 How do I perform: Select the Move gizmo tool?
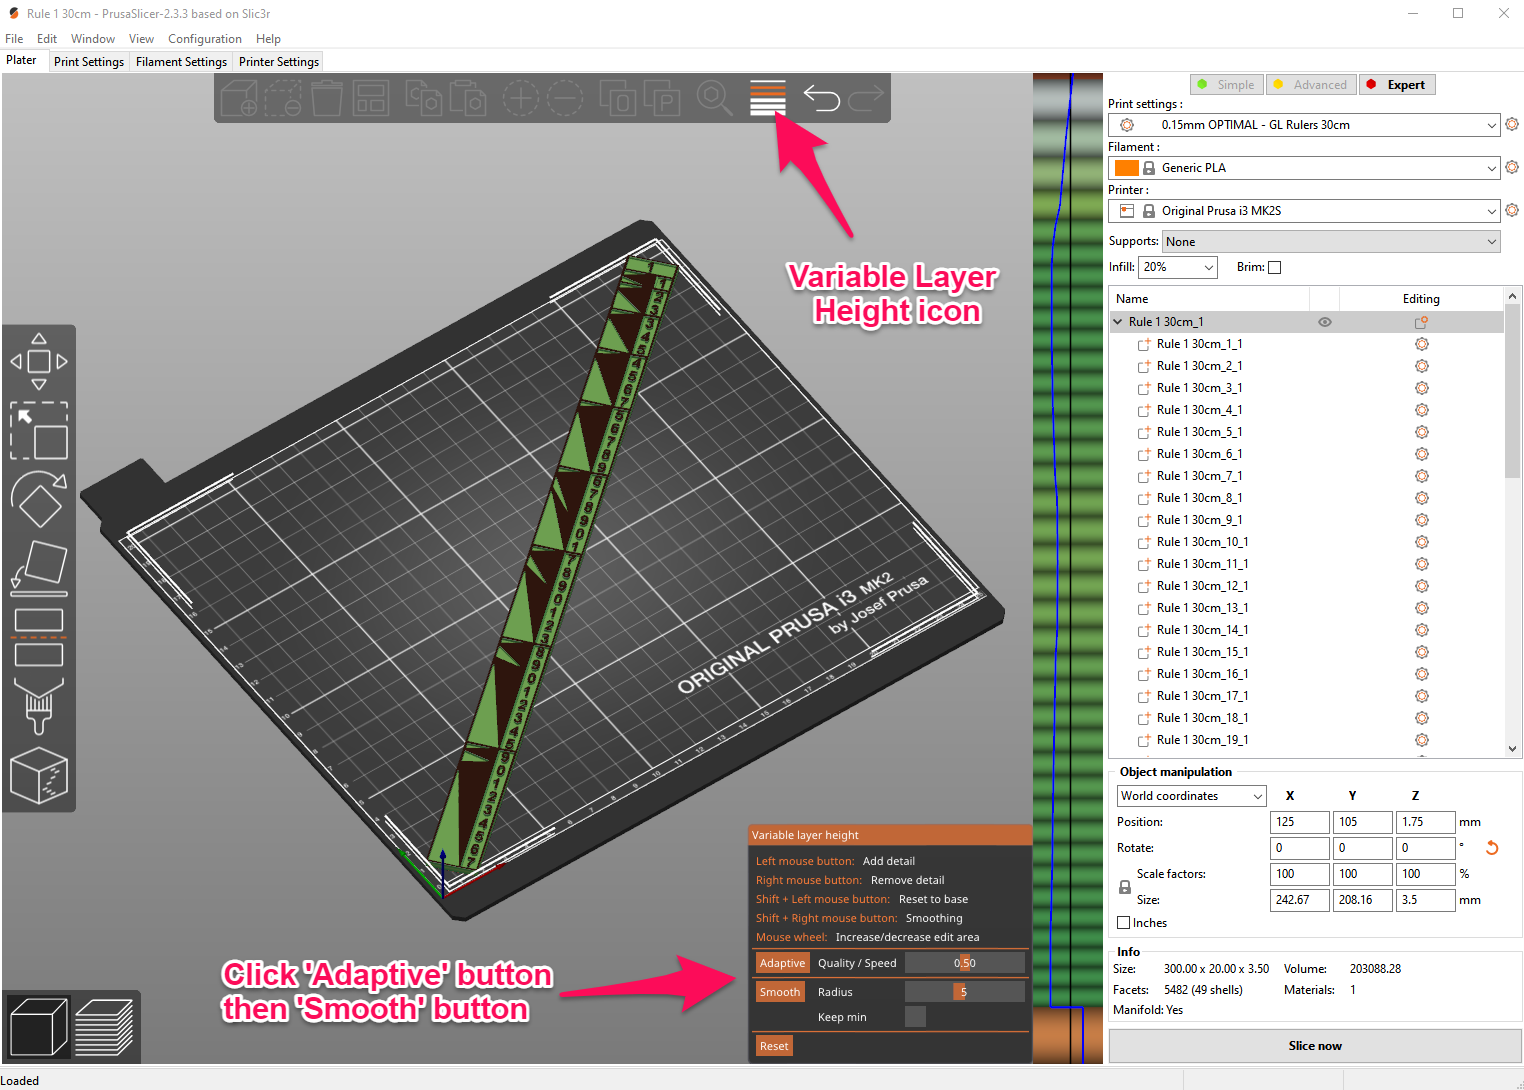tap(39, 361)
